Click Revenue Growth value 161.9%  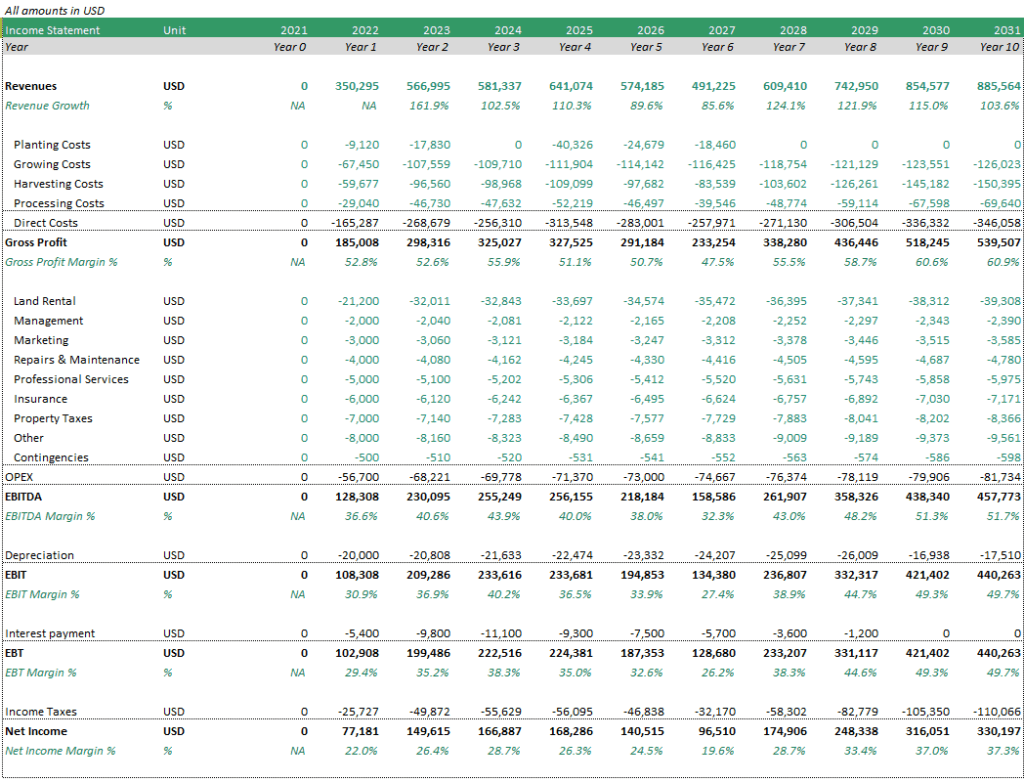[429, 106]
